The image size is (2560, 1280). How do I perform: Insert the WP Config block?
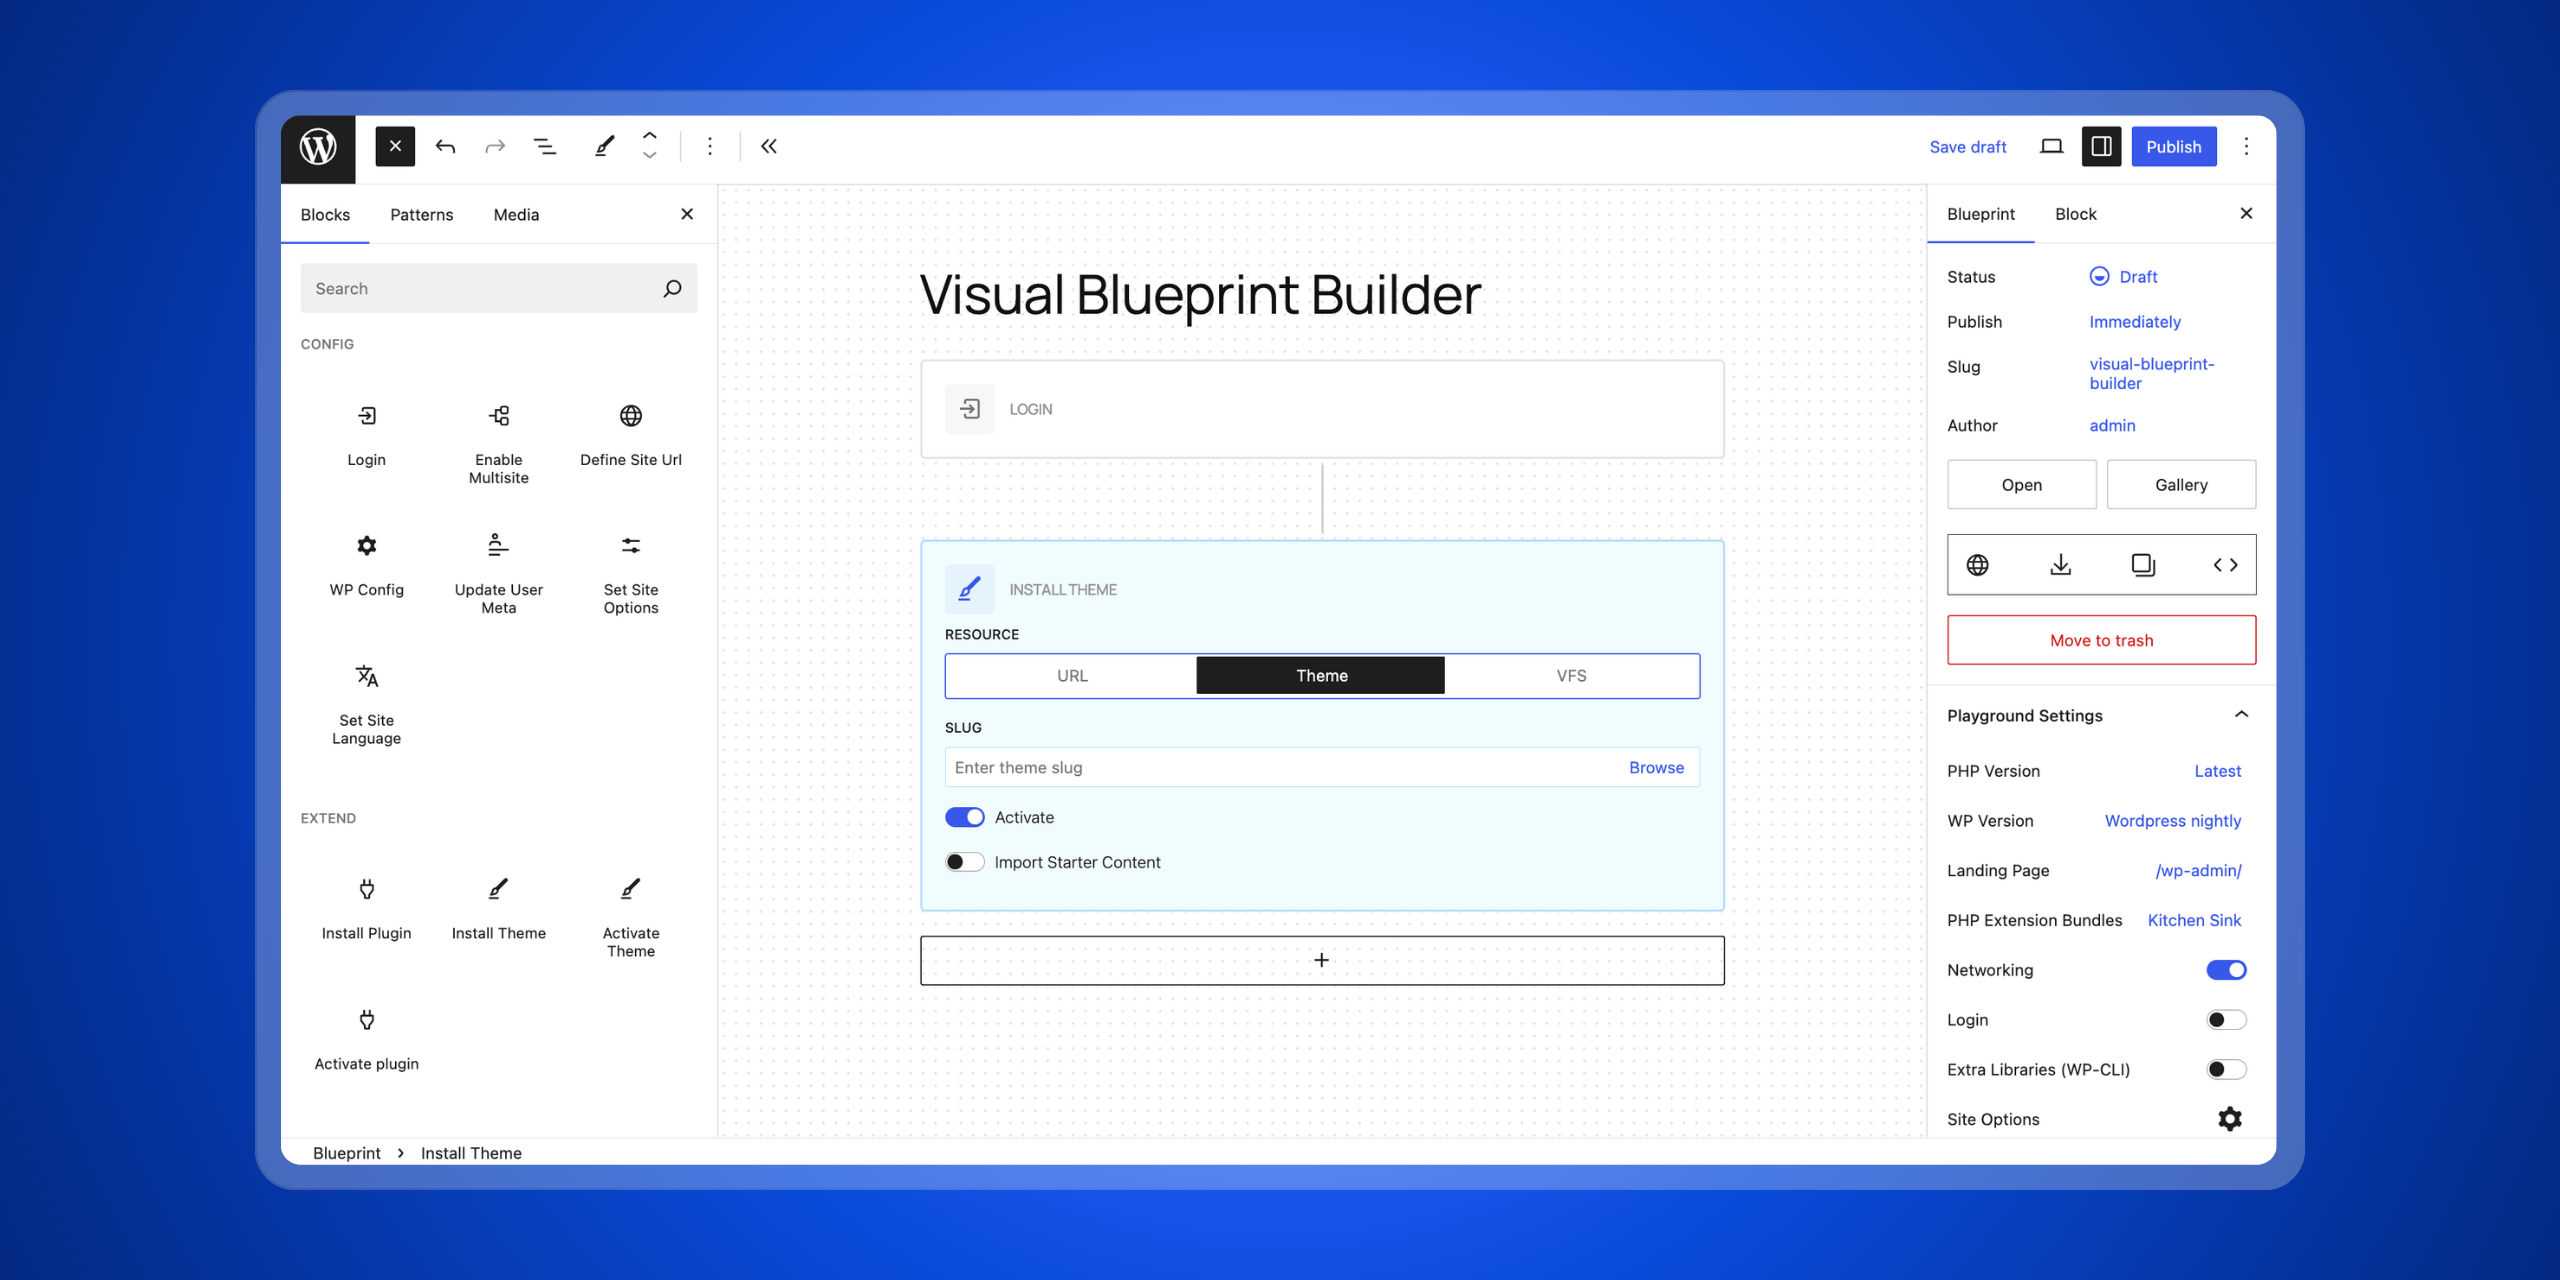[x=366, y=566]
